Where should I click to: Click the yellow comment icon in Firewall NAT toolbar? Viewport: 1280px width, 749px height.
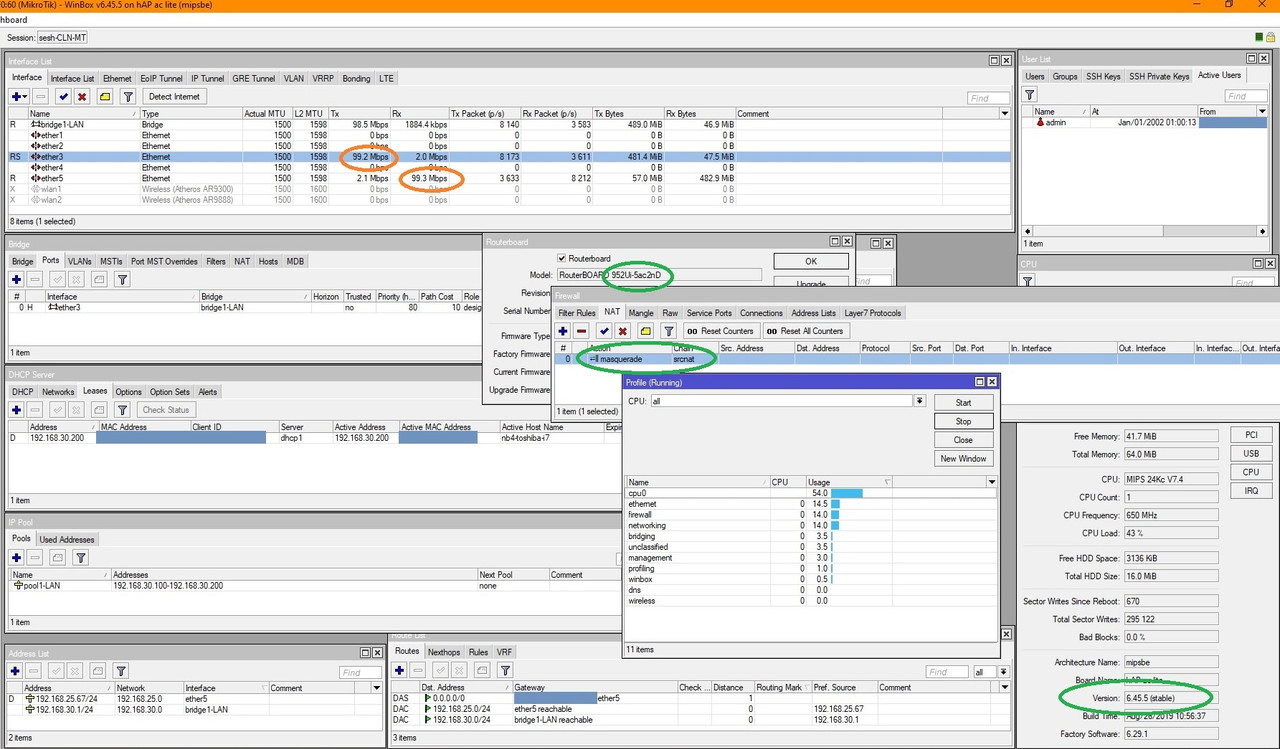coord(646,331)
